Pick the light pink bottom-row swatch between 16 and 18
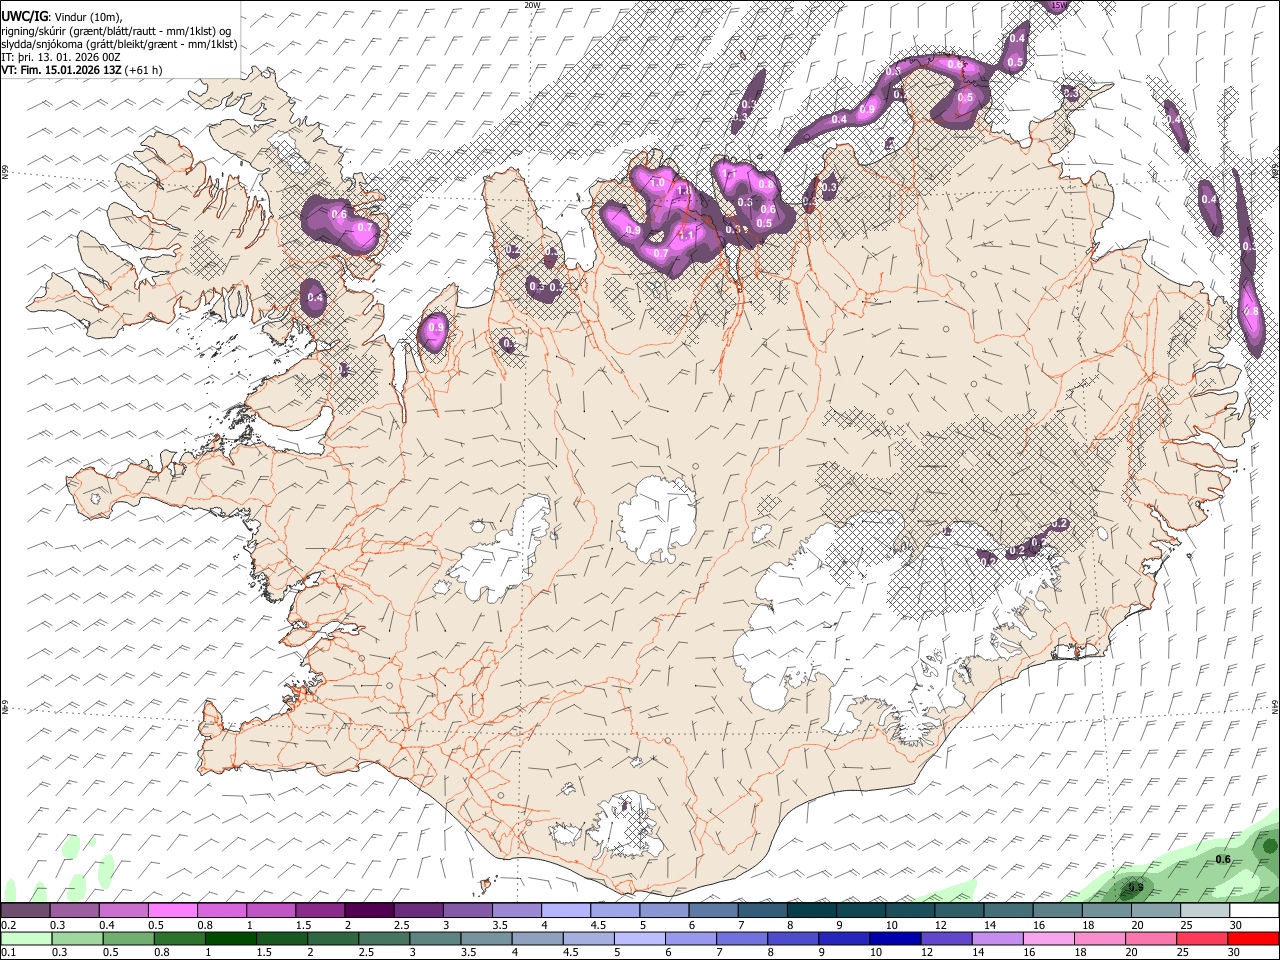This screenshot has height=960, width=1280. (x=1048, y=938)
